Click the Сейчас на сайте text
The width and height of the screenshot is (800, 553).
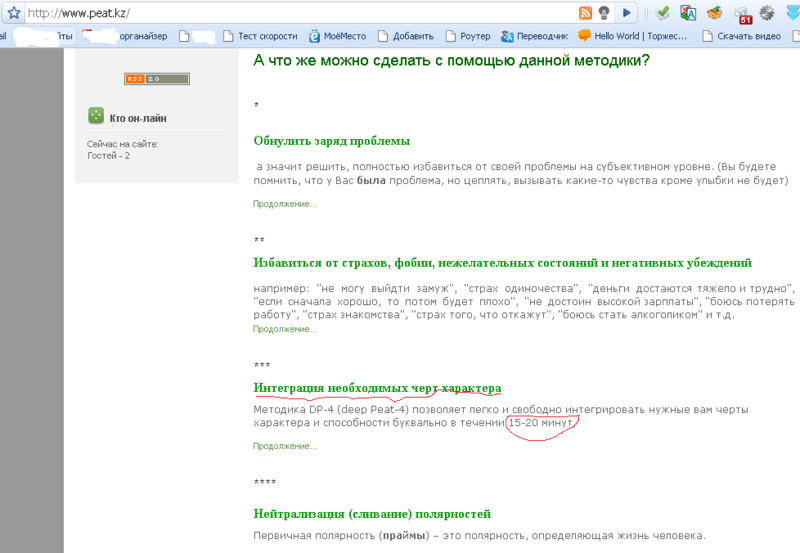click(x=122, y=144)
